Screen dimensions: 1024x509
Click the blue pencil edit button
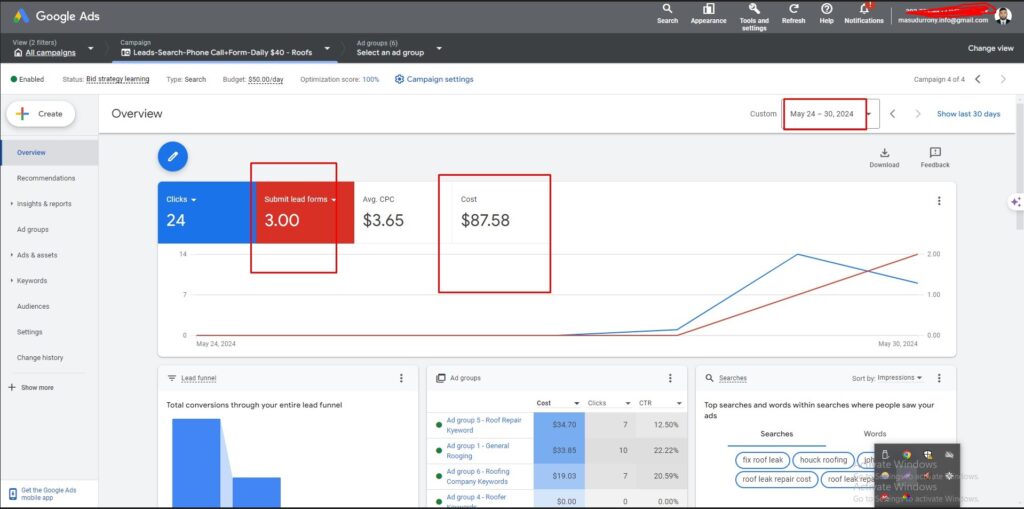tap(173, 156)
